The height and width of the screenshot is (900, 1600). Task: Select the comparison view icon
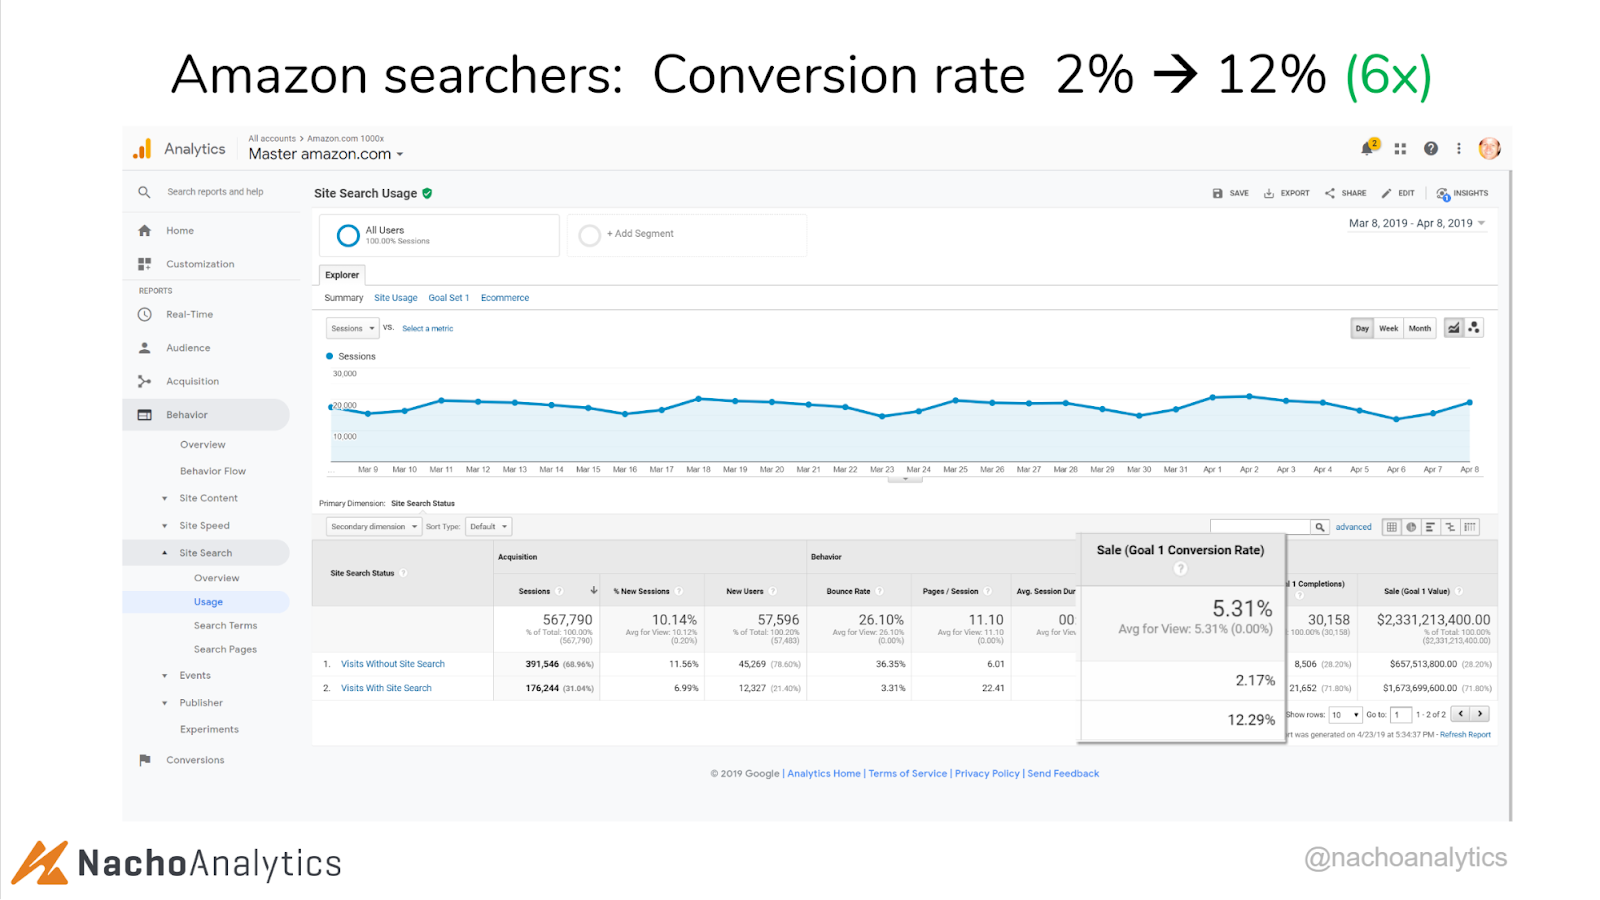coord(1450,527)
